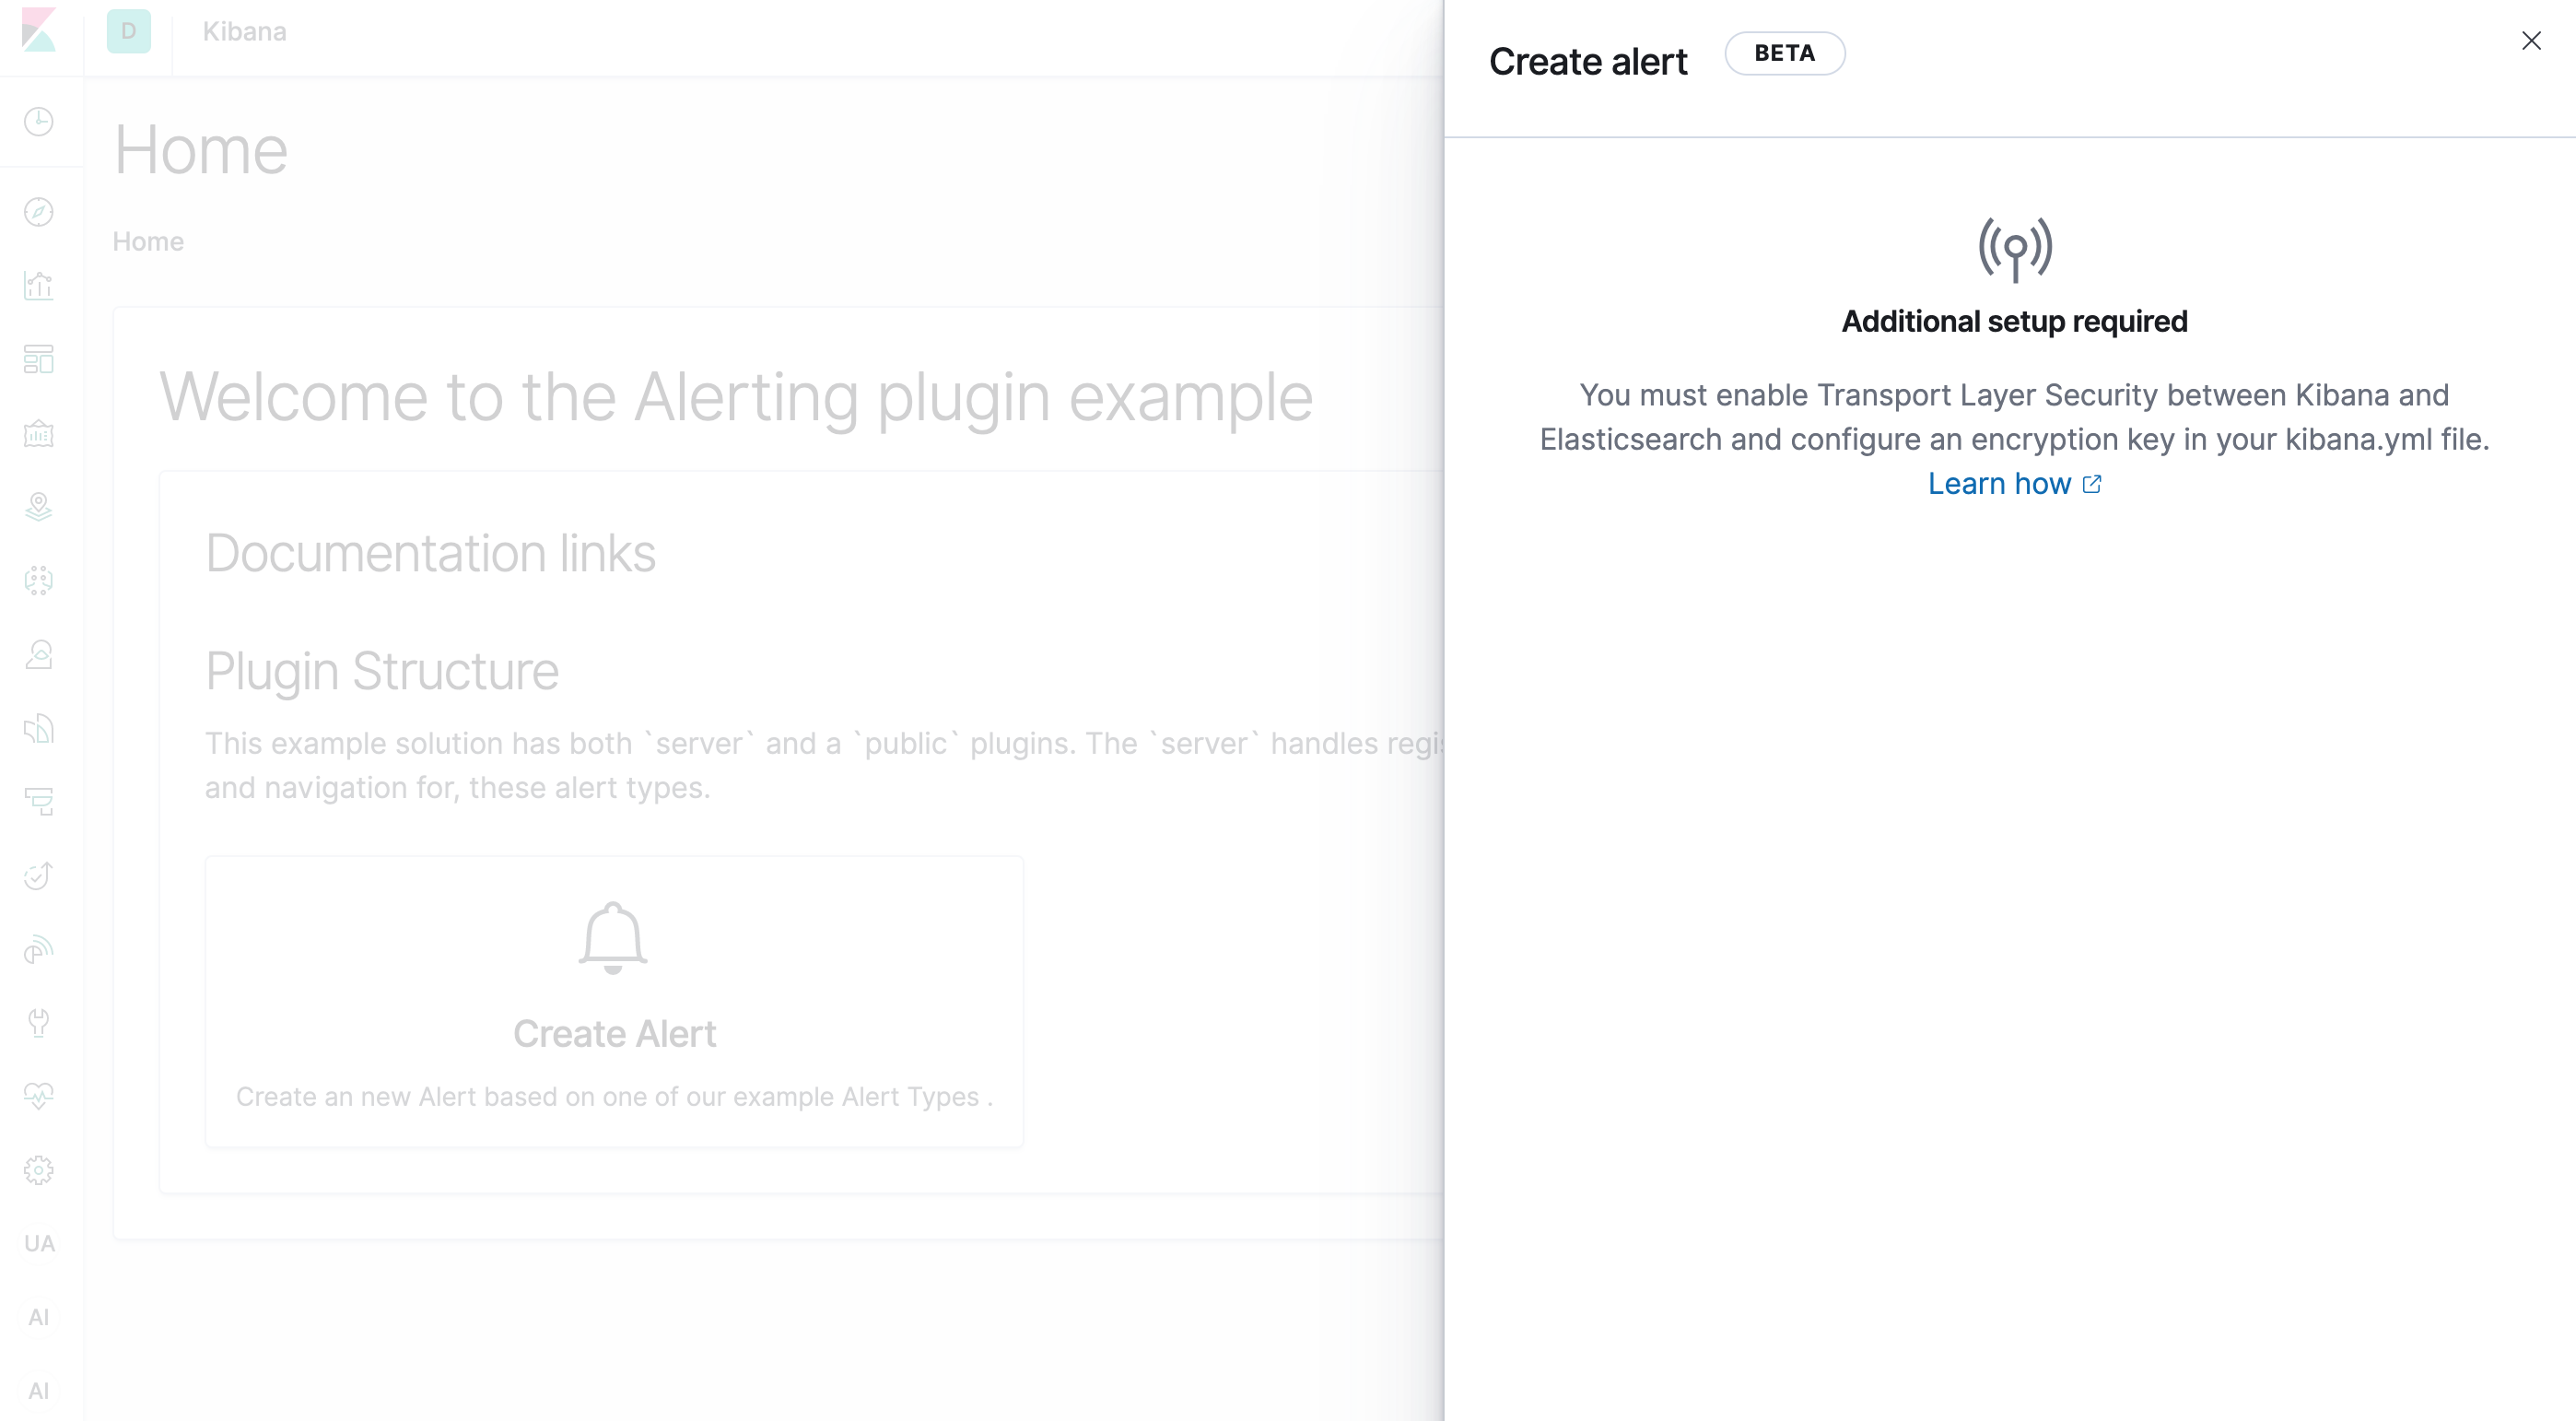
Task: Open Canvas icon in sidebar
Action: (39, 433)
